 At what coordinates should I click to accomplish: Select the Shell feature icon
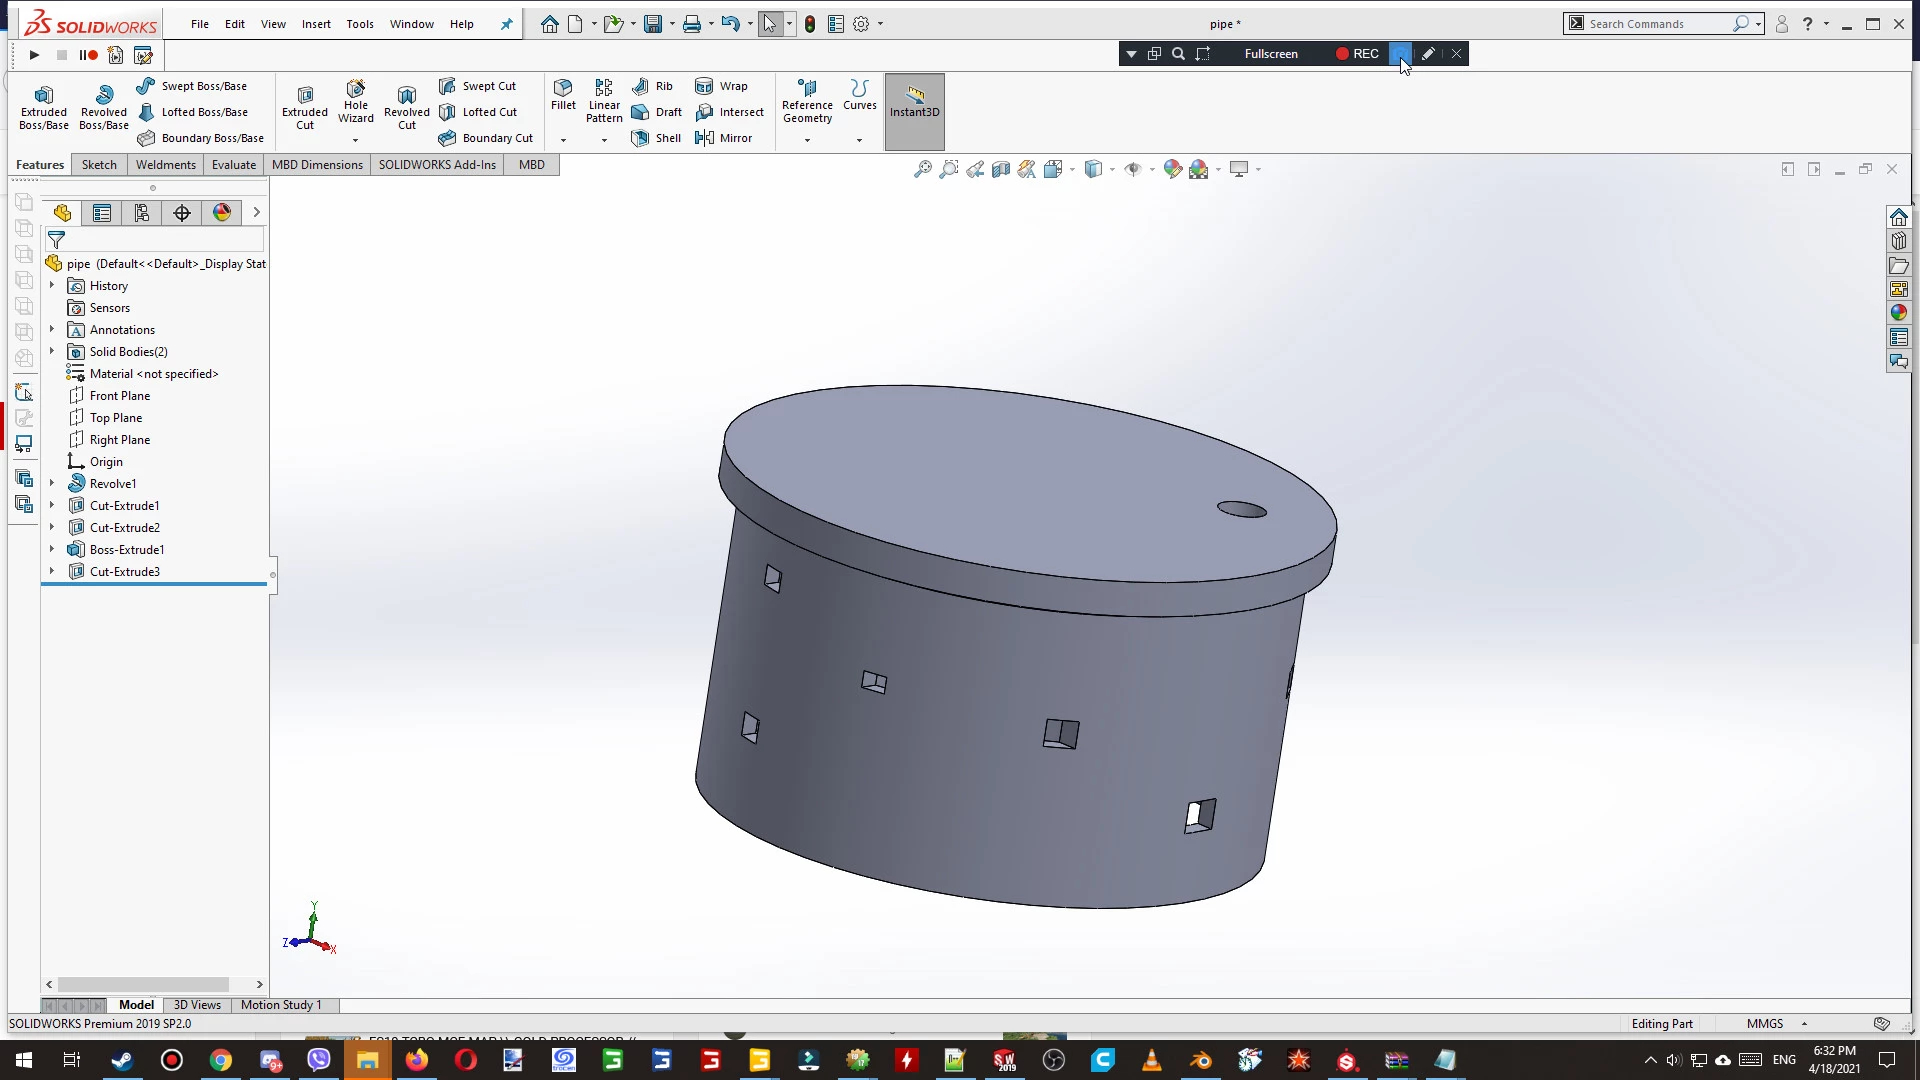(656, 138)
